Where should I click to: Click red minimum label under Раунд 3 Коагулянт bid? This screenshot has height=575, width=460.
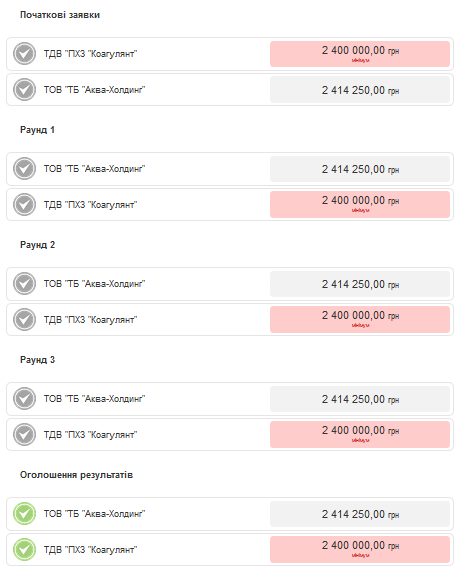[361, 440]
